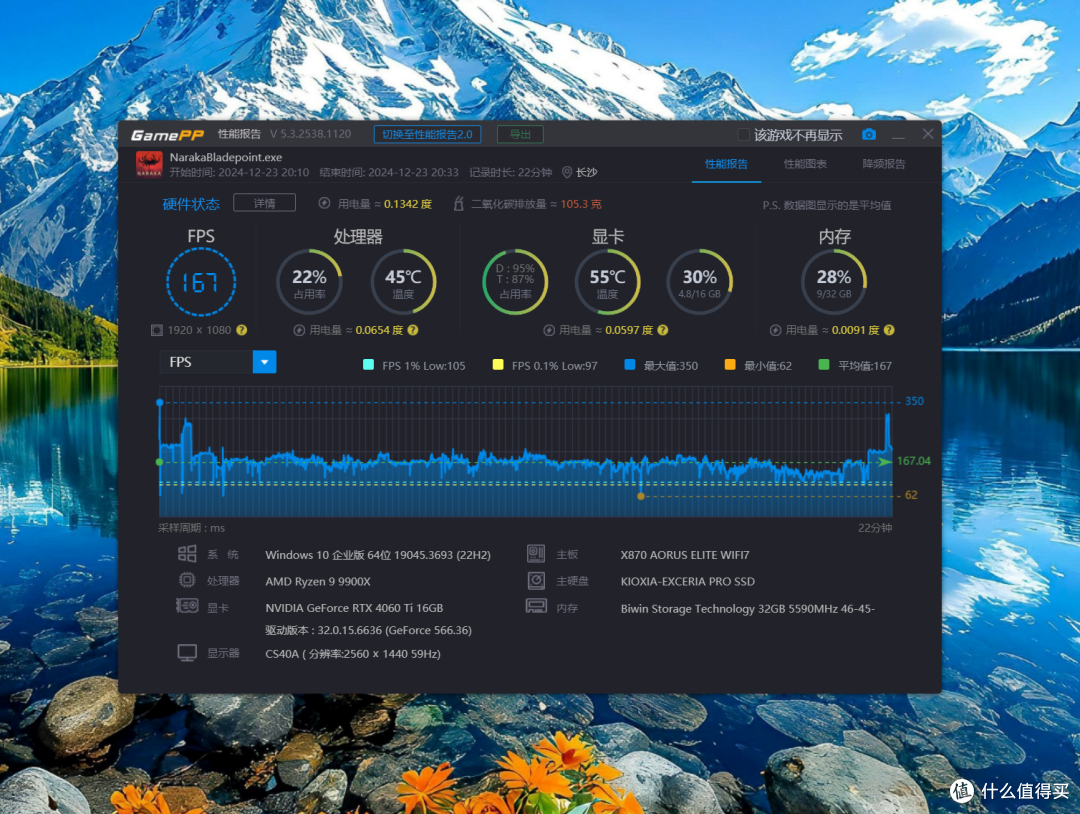Click the 切换至性能报告2.0 button
1080x814 pixels.
(x=428, y=134)
